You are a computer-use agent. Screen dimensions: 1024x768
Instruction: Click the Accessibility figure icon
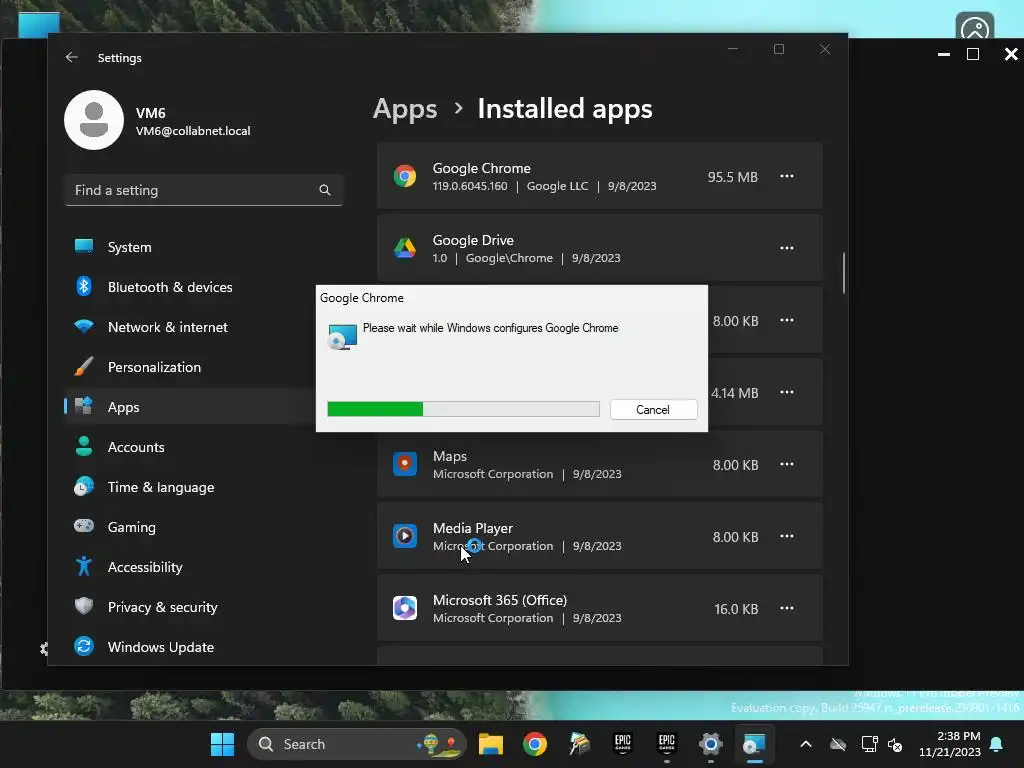(84, 566)
